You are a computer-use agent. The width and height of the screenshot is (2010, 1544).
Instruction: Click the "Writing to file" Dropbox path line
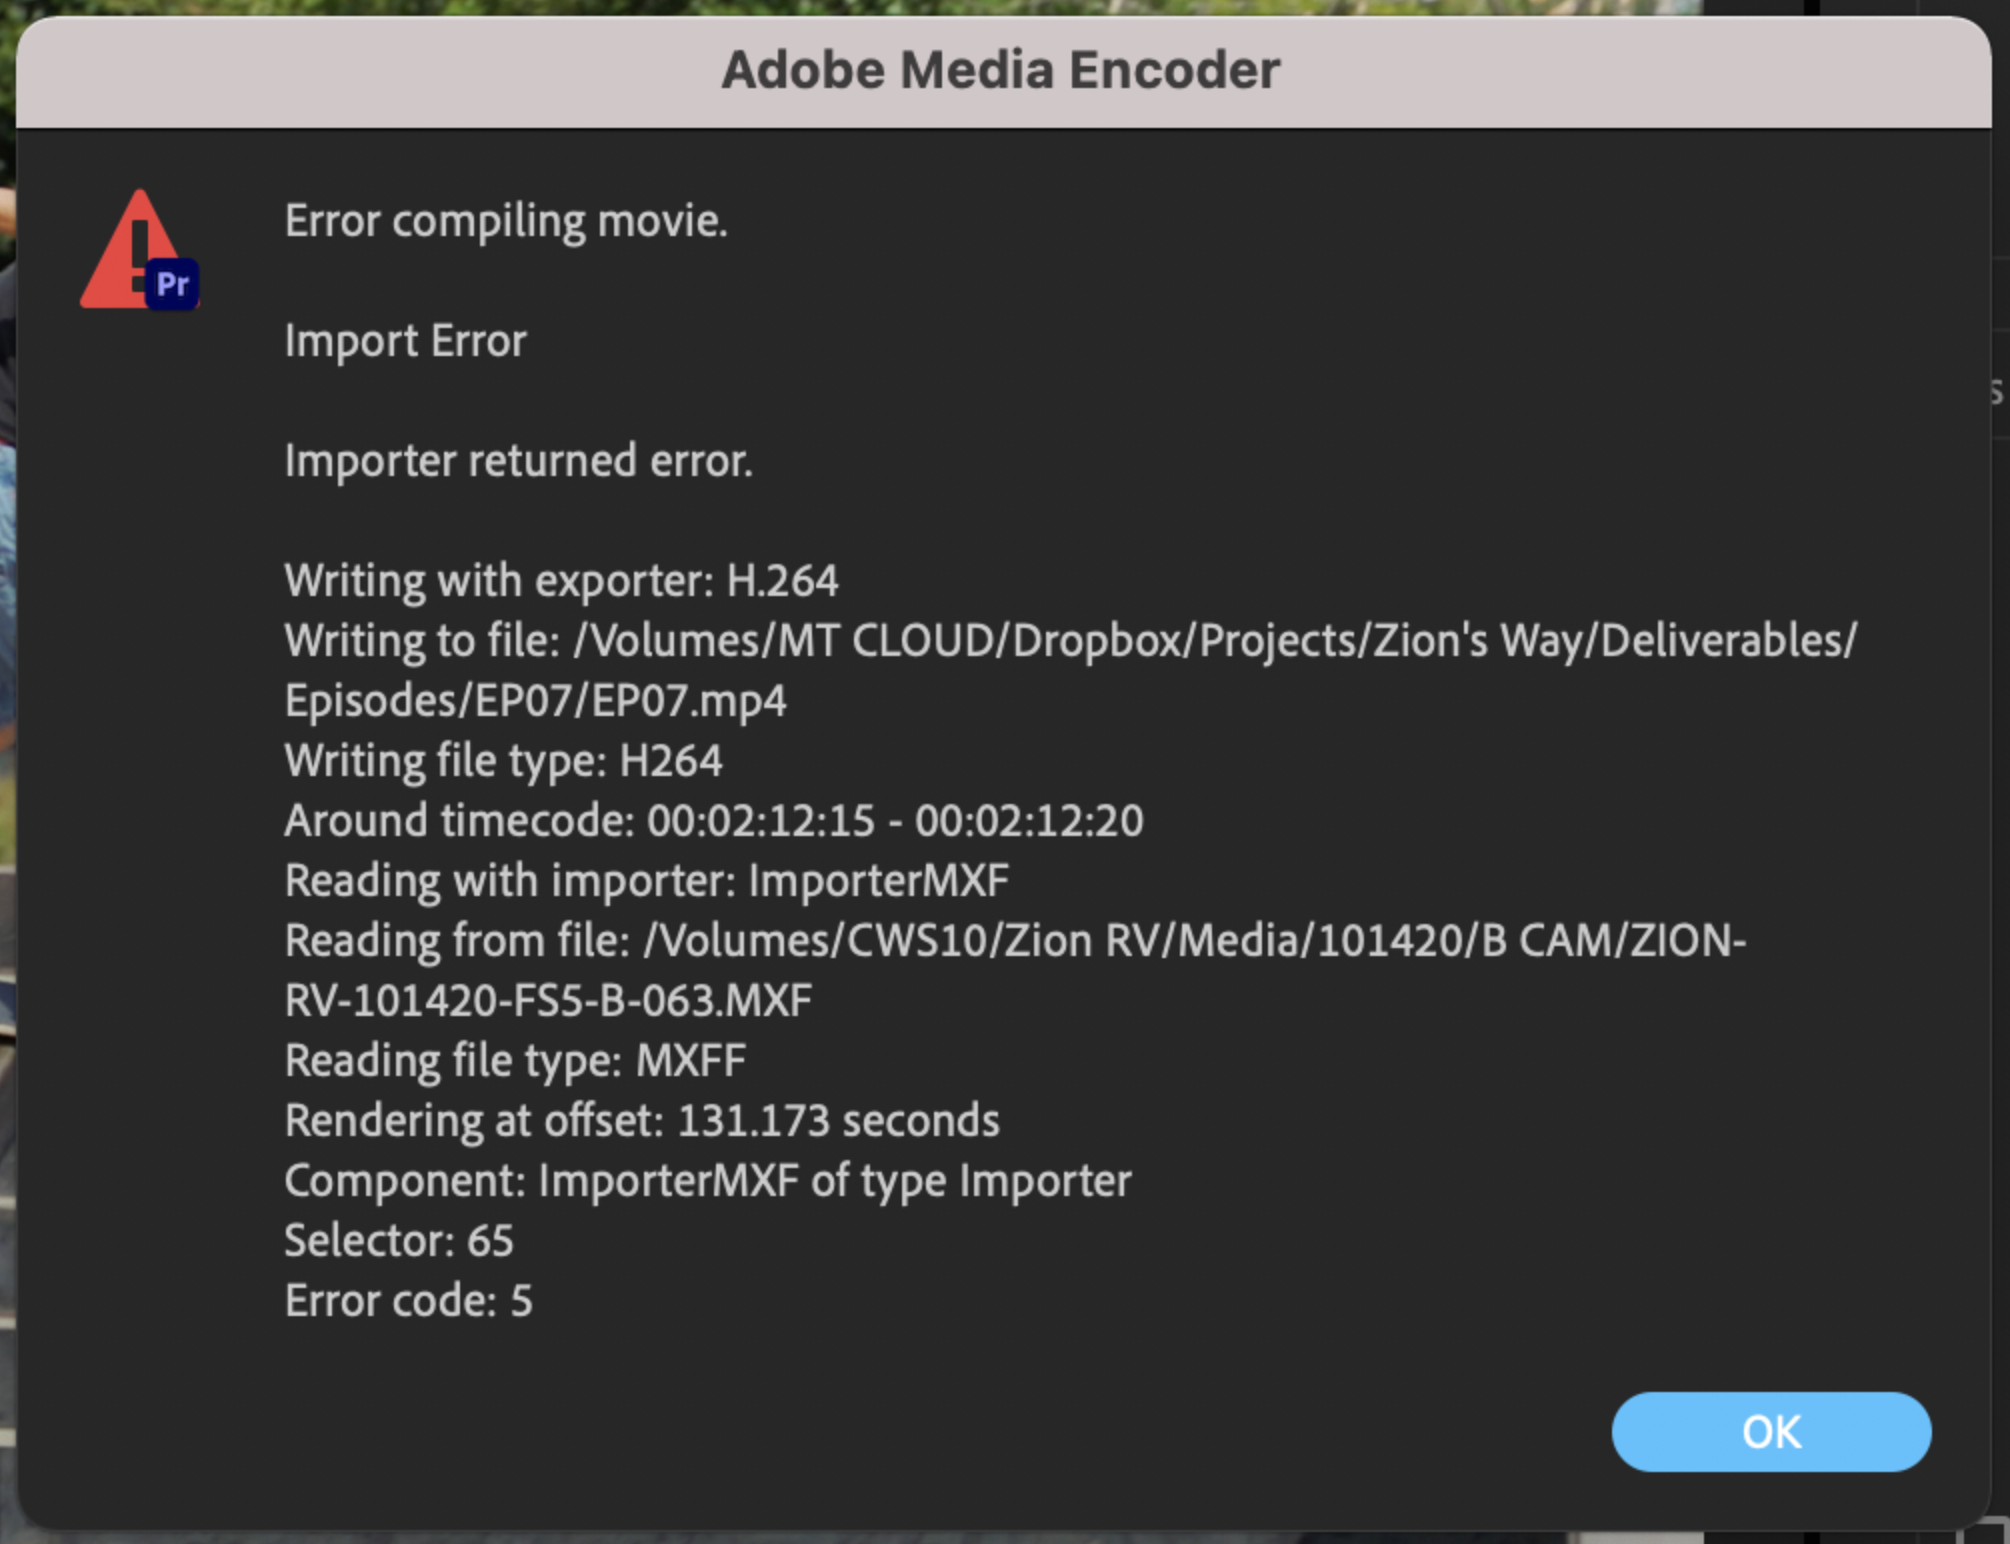pyautogui.click(x=1070, y=641)
